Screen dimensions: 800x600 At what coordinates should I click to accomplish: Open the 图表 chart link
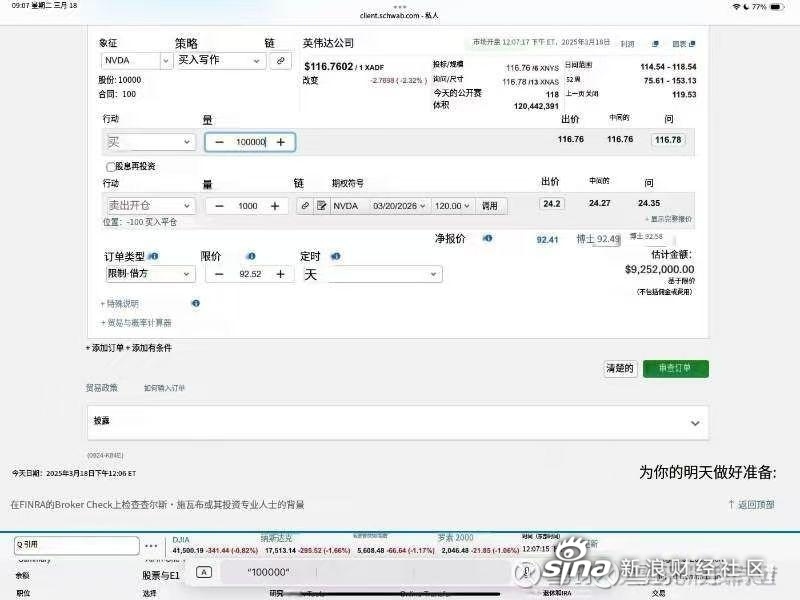click(684, 44)
